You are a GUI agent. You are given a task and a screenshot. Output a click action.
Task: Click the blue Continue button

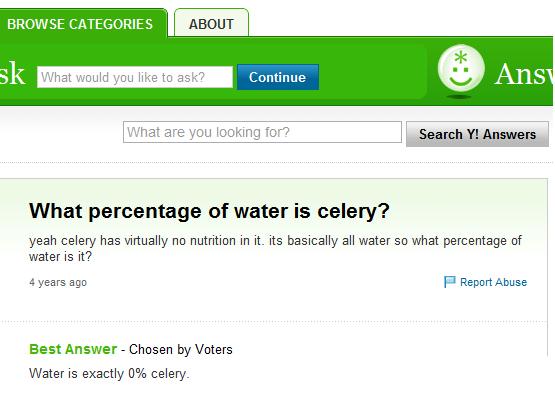[x=278, y=77]
